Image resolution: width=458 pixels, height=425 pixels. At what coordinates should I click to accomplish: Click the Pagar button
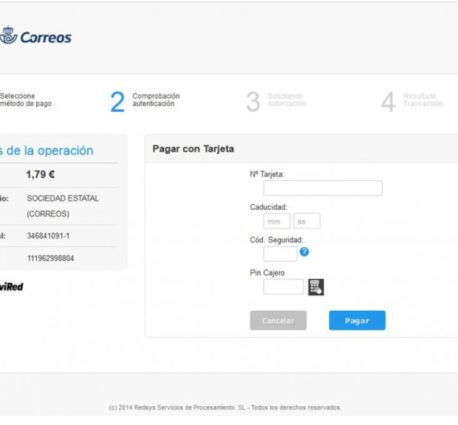pos(357,320)
